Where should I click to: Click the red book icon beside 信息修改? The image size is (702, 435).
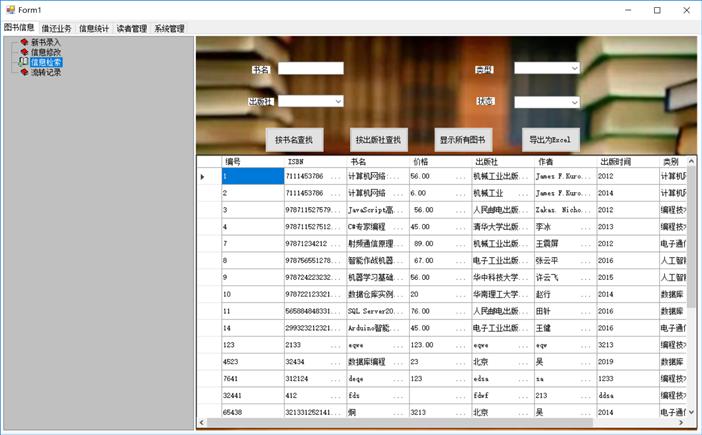[24, 52]
